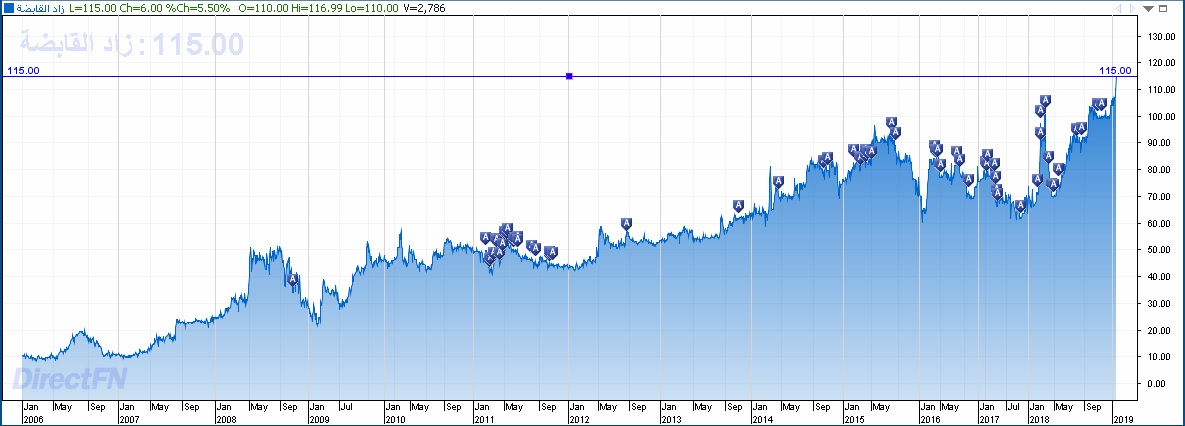Click the blue series color square in the legend

point(9,8)
